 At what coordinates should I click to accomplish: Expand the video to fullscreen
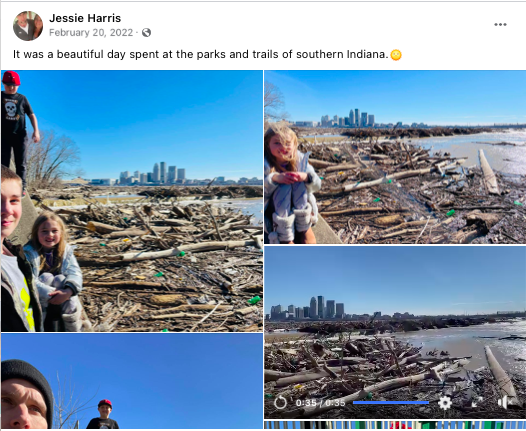(477, 402)
